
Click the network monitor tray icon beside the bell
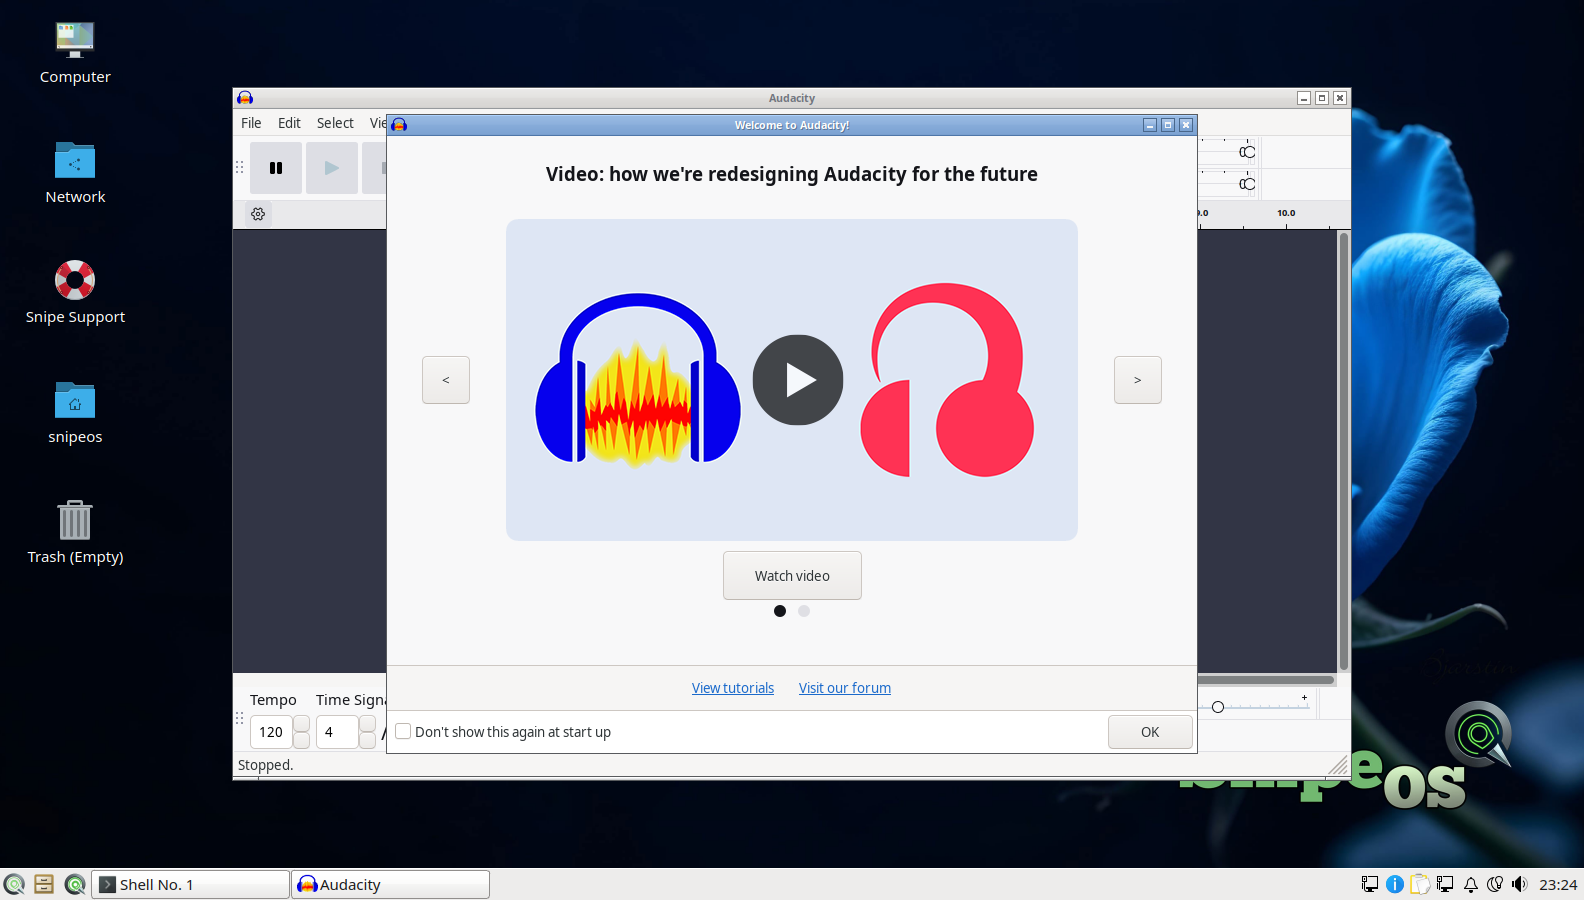click(1445, 884)
